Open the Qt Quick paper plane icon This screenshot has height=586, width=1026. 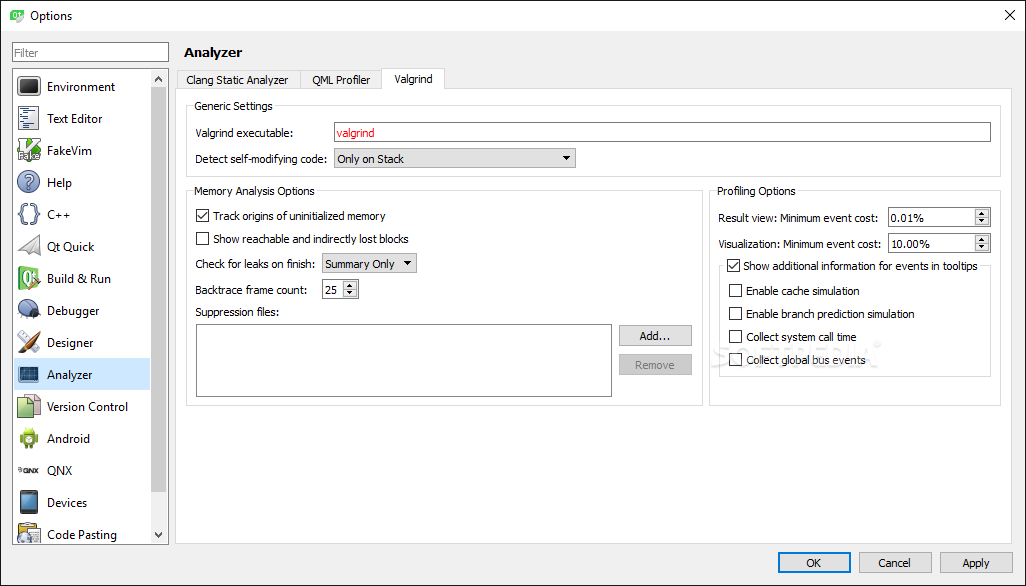(29, 247)
